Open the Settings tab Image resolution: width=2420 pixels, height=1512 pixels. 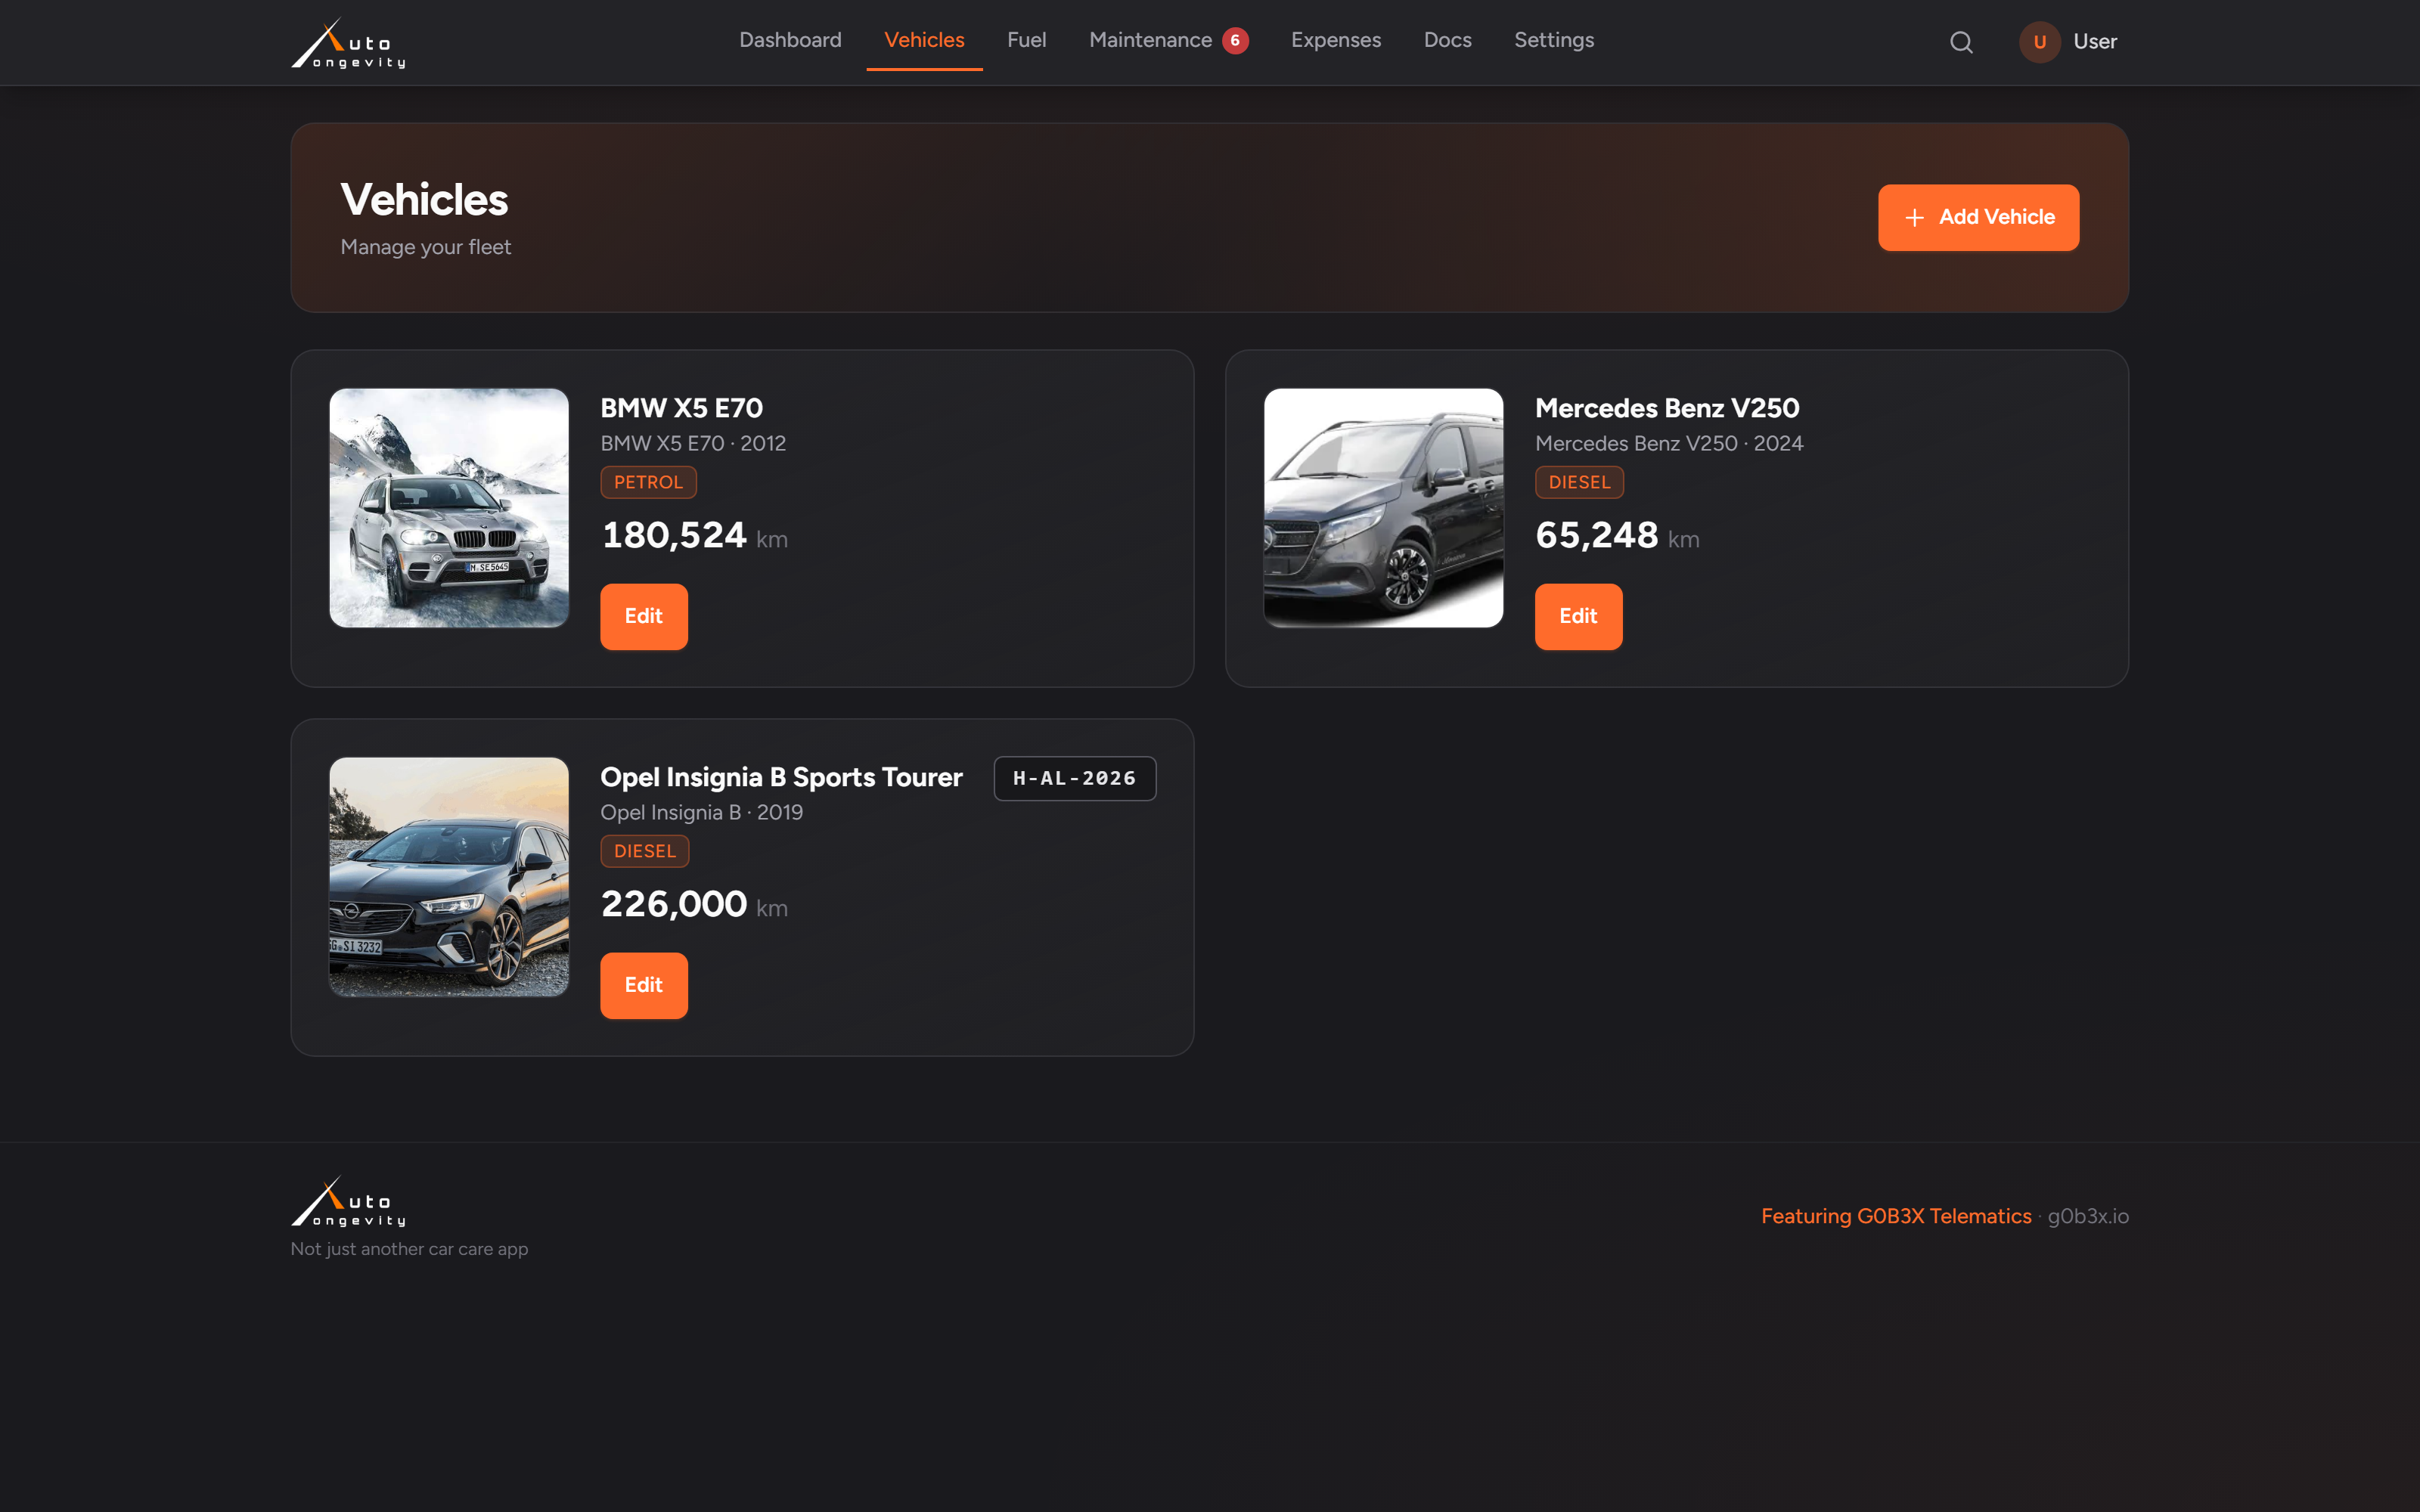[x=1553, y=40]
